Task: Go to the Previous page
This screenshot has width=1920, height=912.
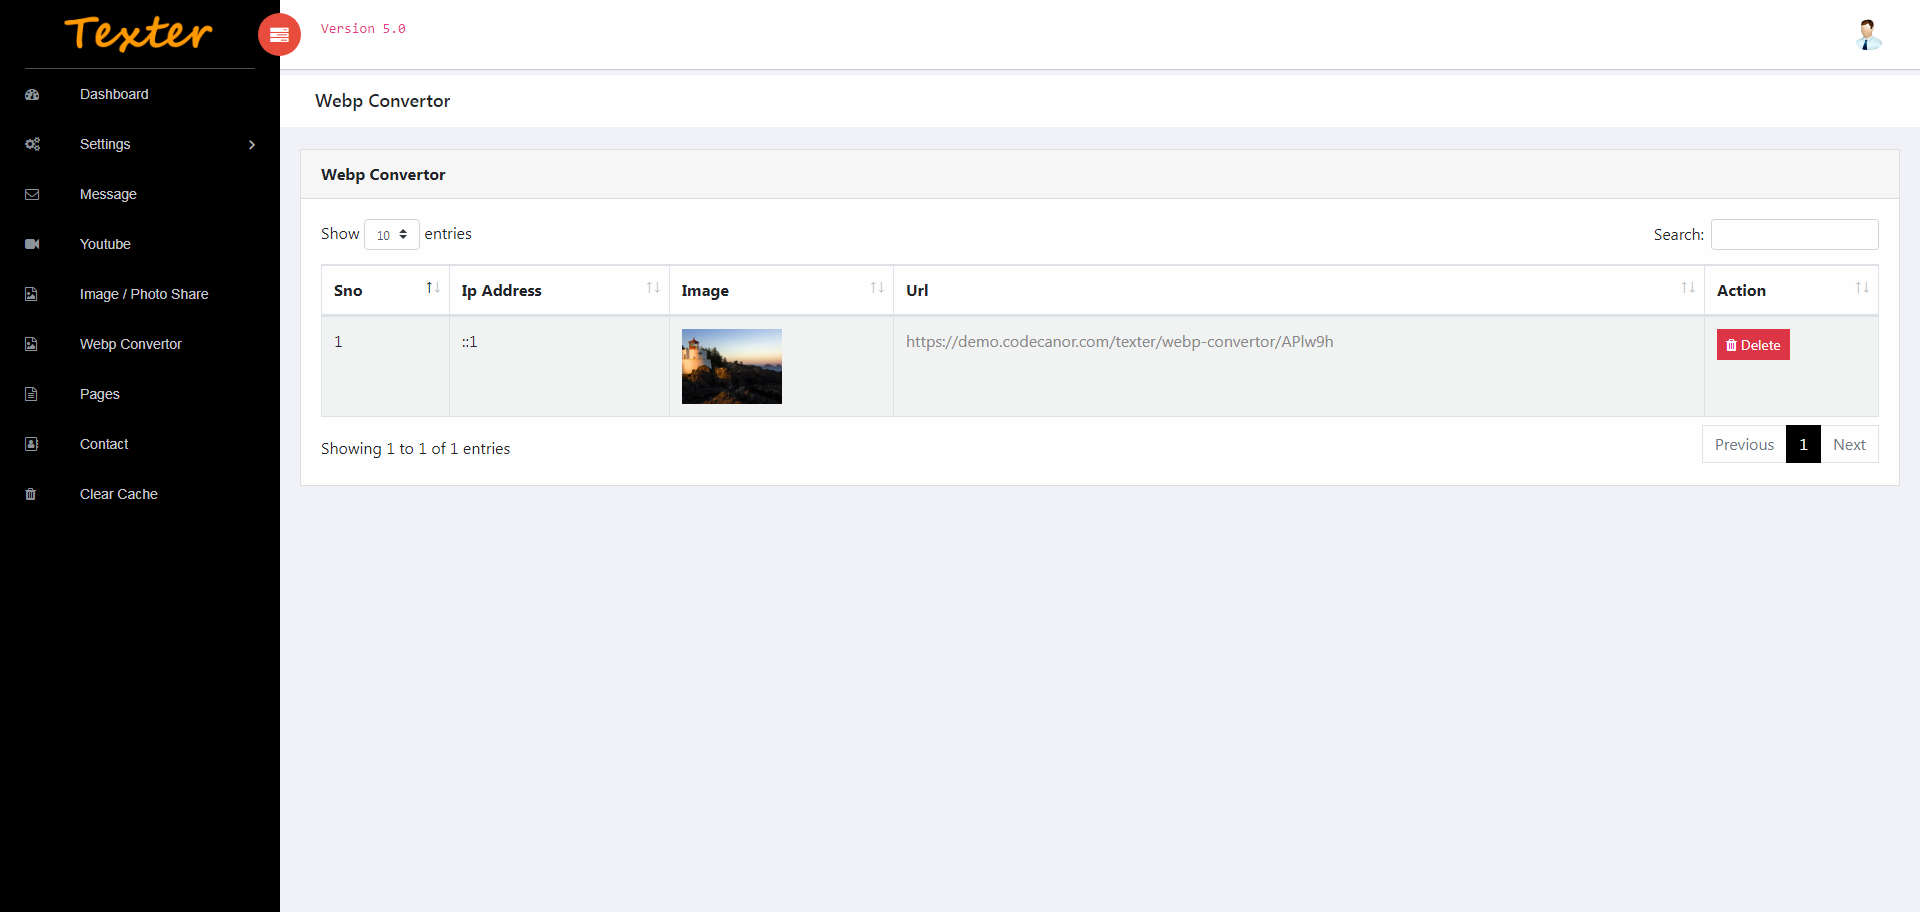Action: [x=1744, y=445]
